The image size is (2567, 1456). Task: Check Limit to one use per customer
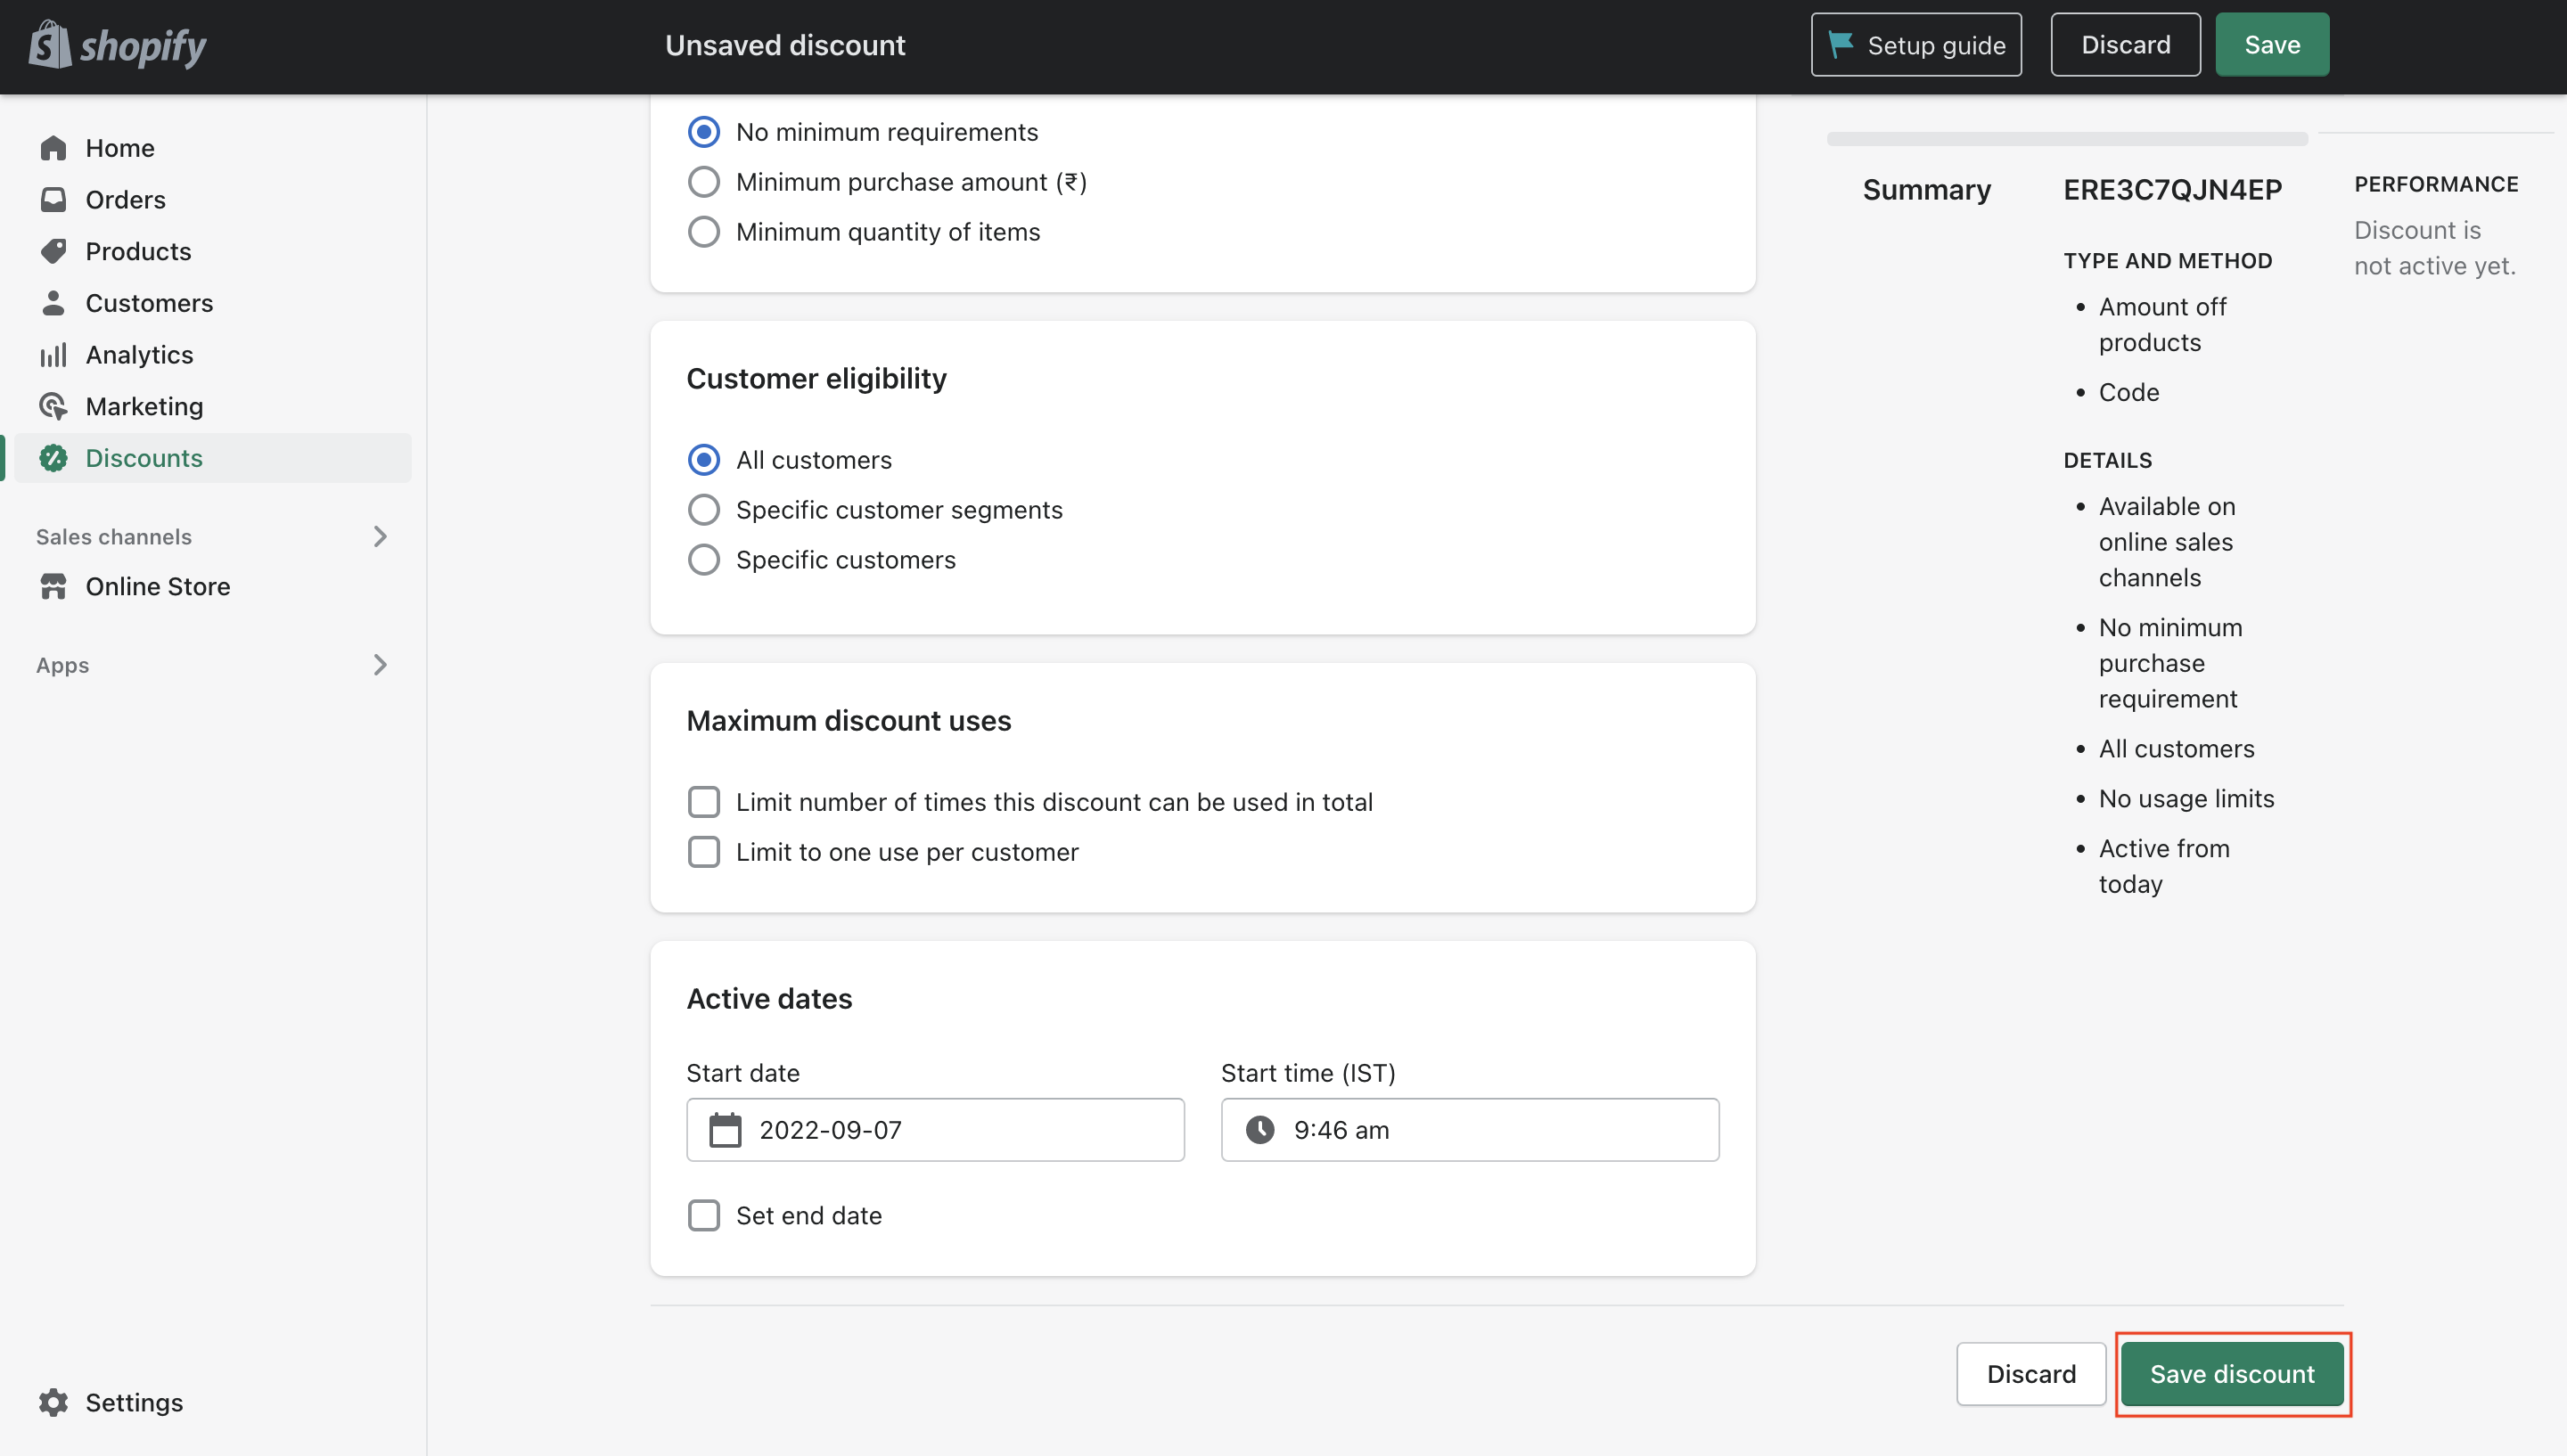pyautogui.click(x=704, y=852)
